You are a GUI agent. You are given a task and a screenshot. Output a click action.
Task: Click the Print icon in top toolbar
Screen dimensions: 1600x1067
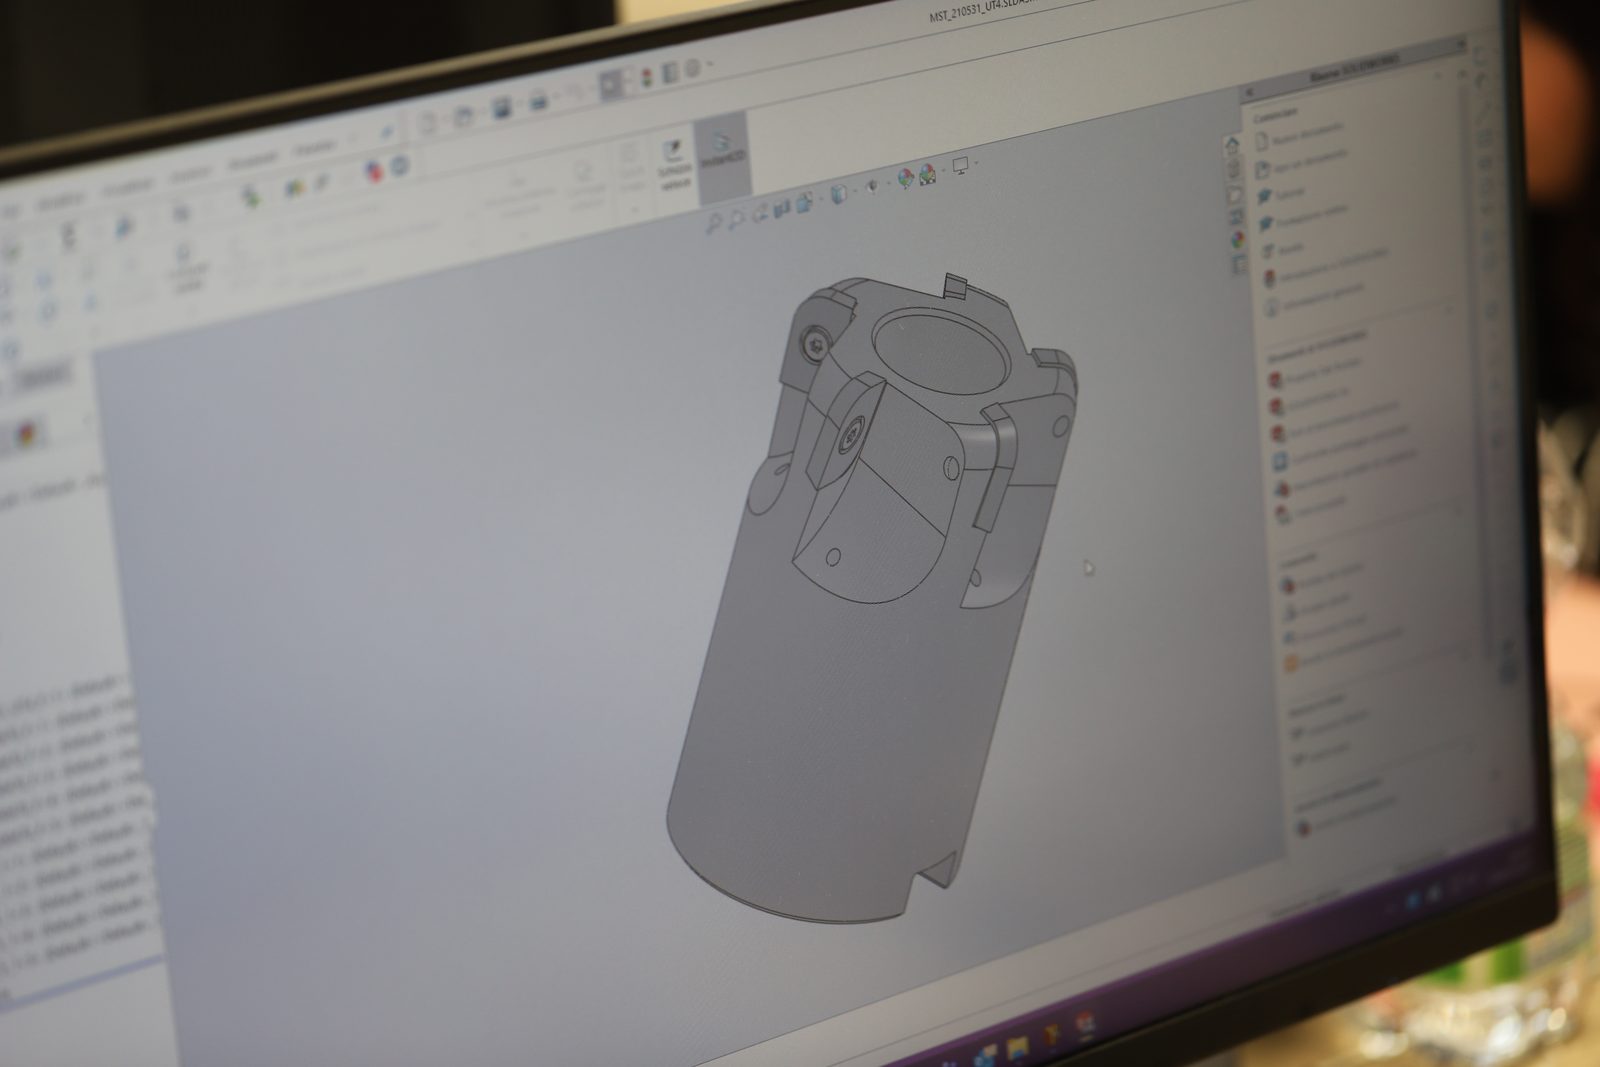(538, 100)
